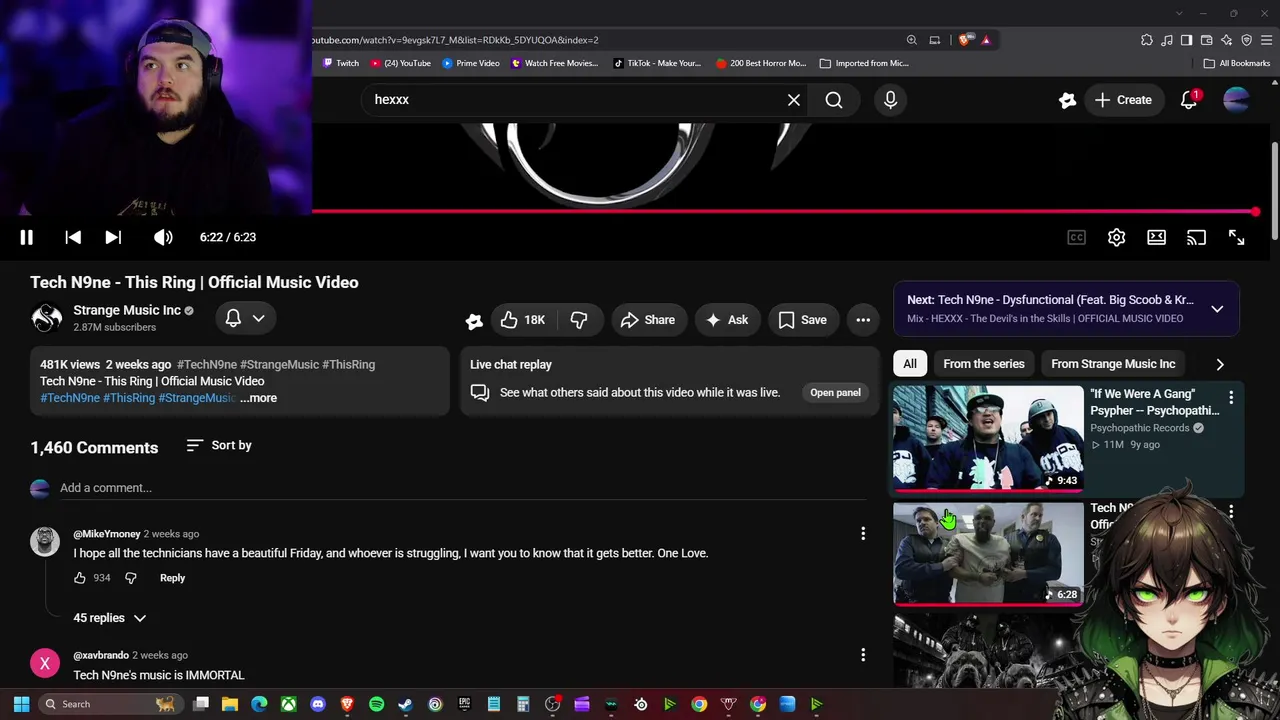The image size is (1280, 720).
Task: Toggle closed captions on the video
Action: (1076, 237)
